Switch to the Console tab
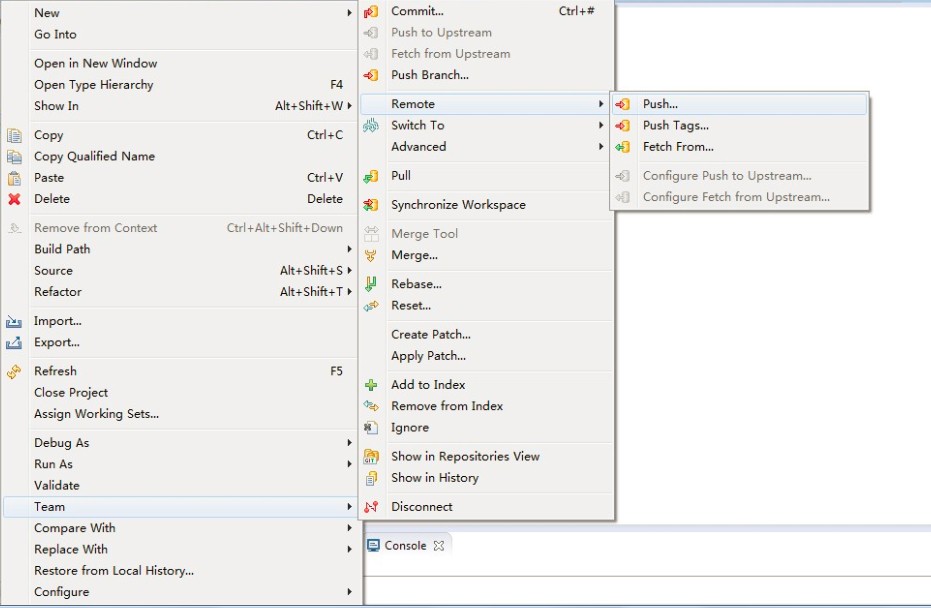The image size is (931, 608). (x=405, y=546)
